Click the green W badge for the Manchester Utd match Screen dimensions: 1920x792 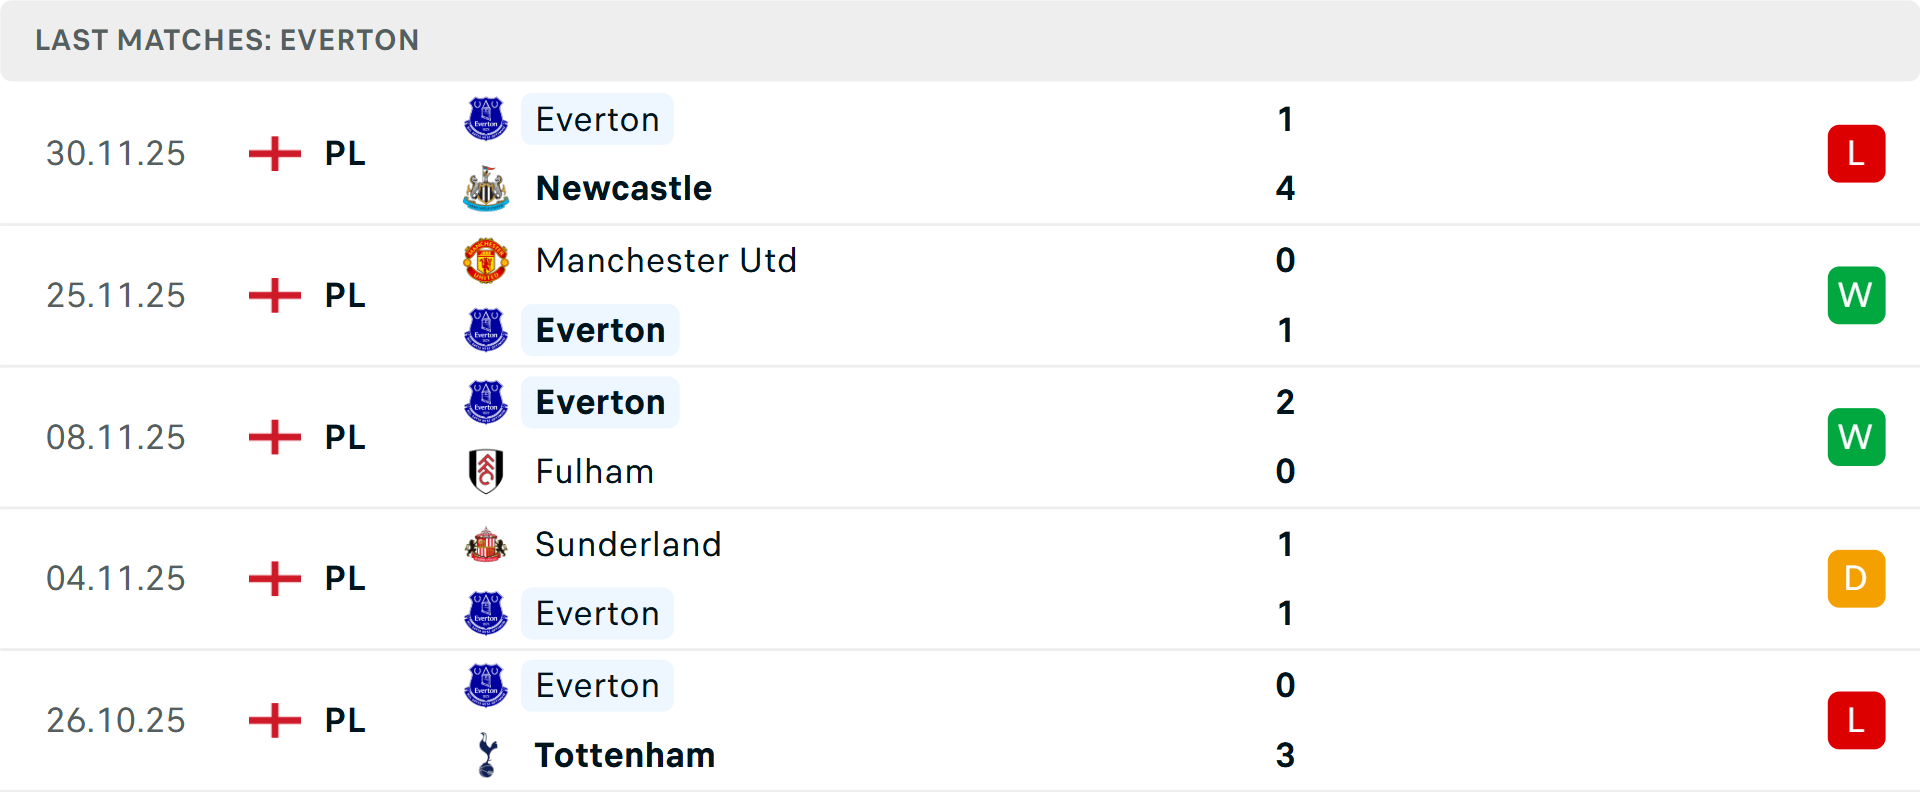point(1856,295)
